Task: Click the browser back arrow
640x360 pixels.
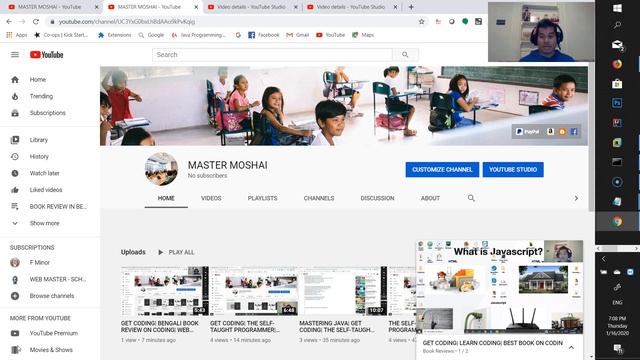Action: (x=9, y=22)
